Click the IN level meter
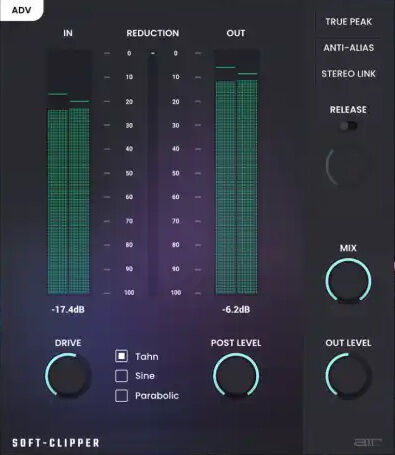 click(69, 172)
